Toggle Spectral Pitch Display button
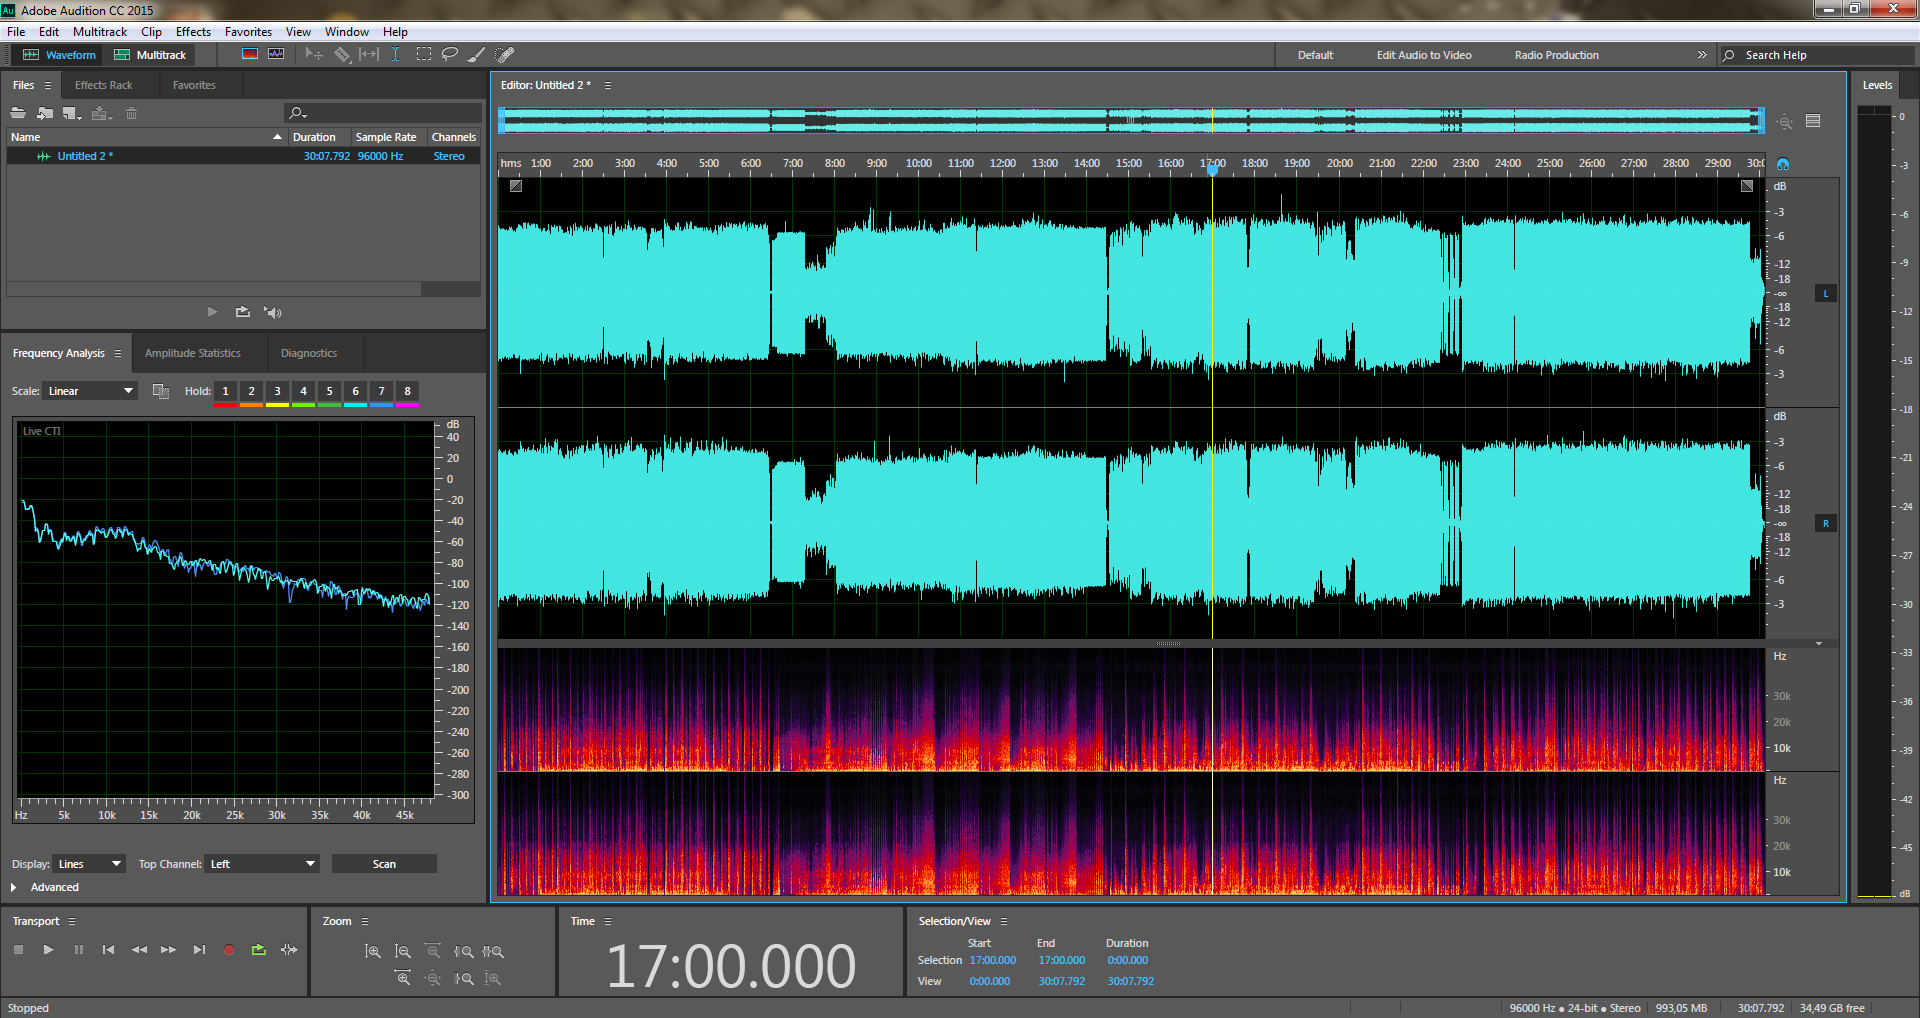The image size is (1920, 1018). (x=276, y=54)
